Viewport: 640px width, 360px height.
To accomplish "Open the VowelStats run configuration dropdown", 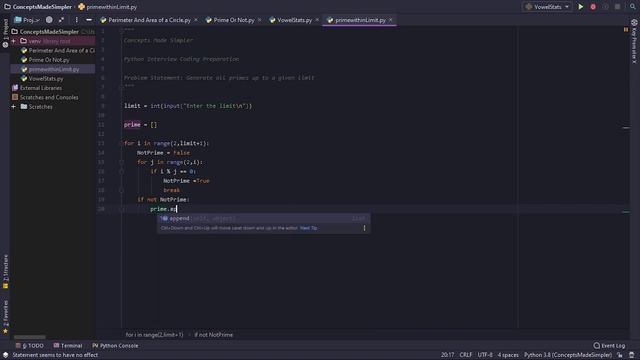I will tap(547, 7).
